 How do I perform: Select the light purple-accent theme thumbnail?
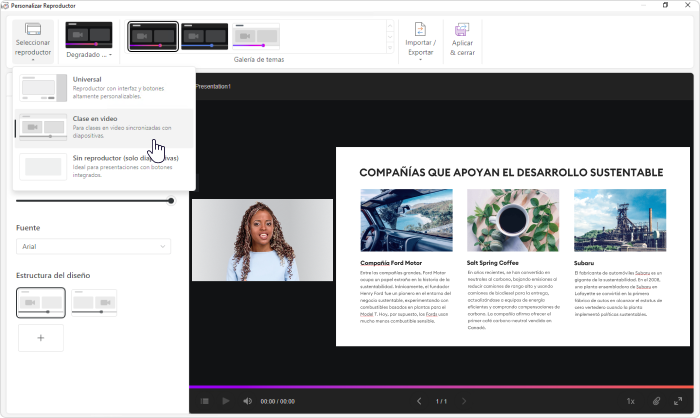256,36
